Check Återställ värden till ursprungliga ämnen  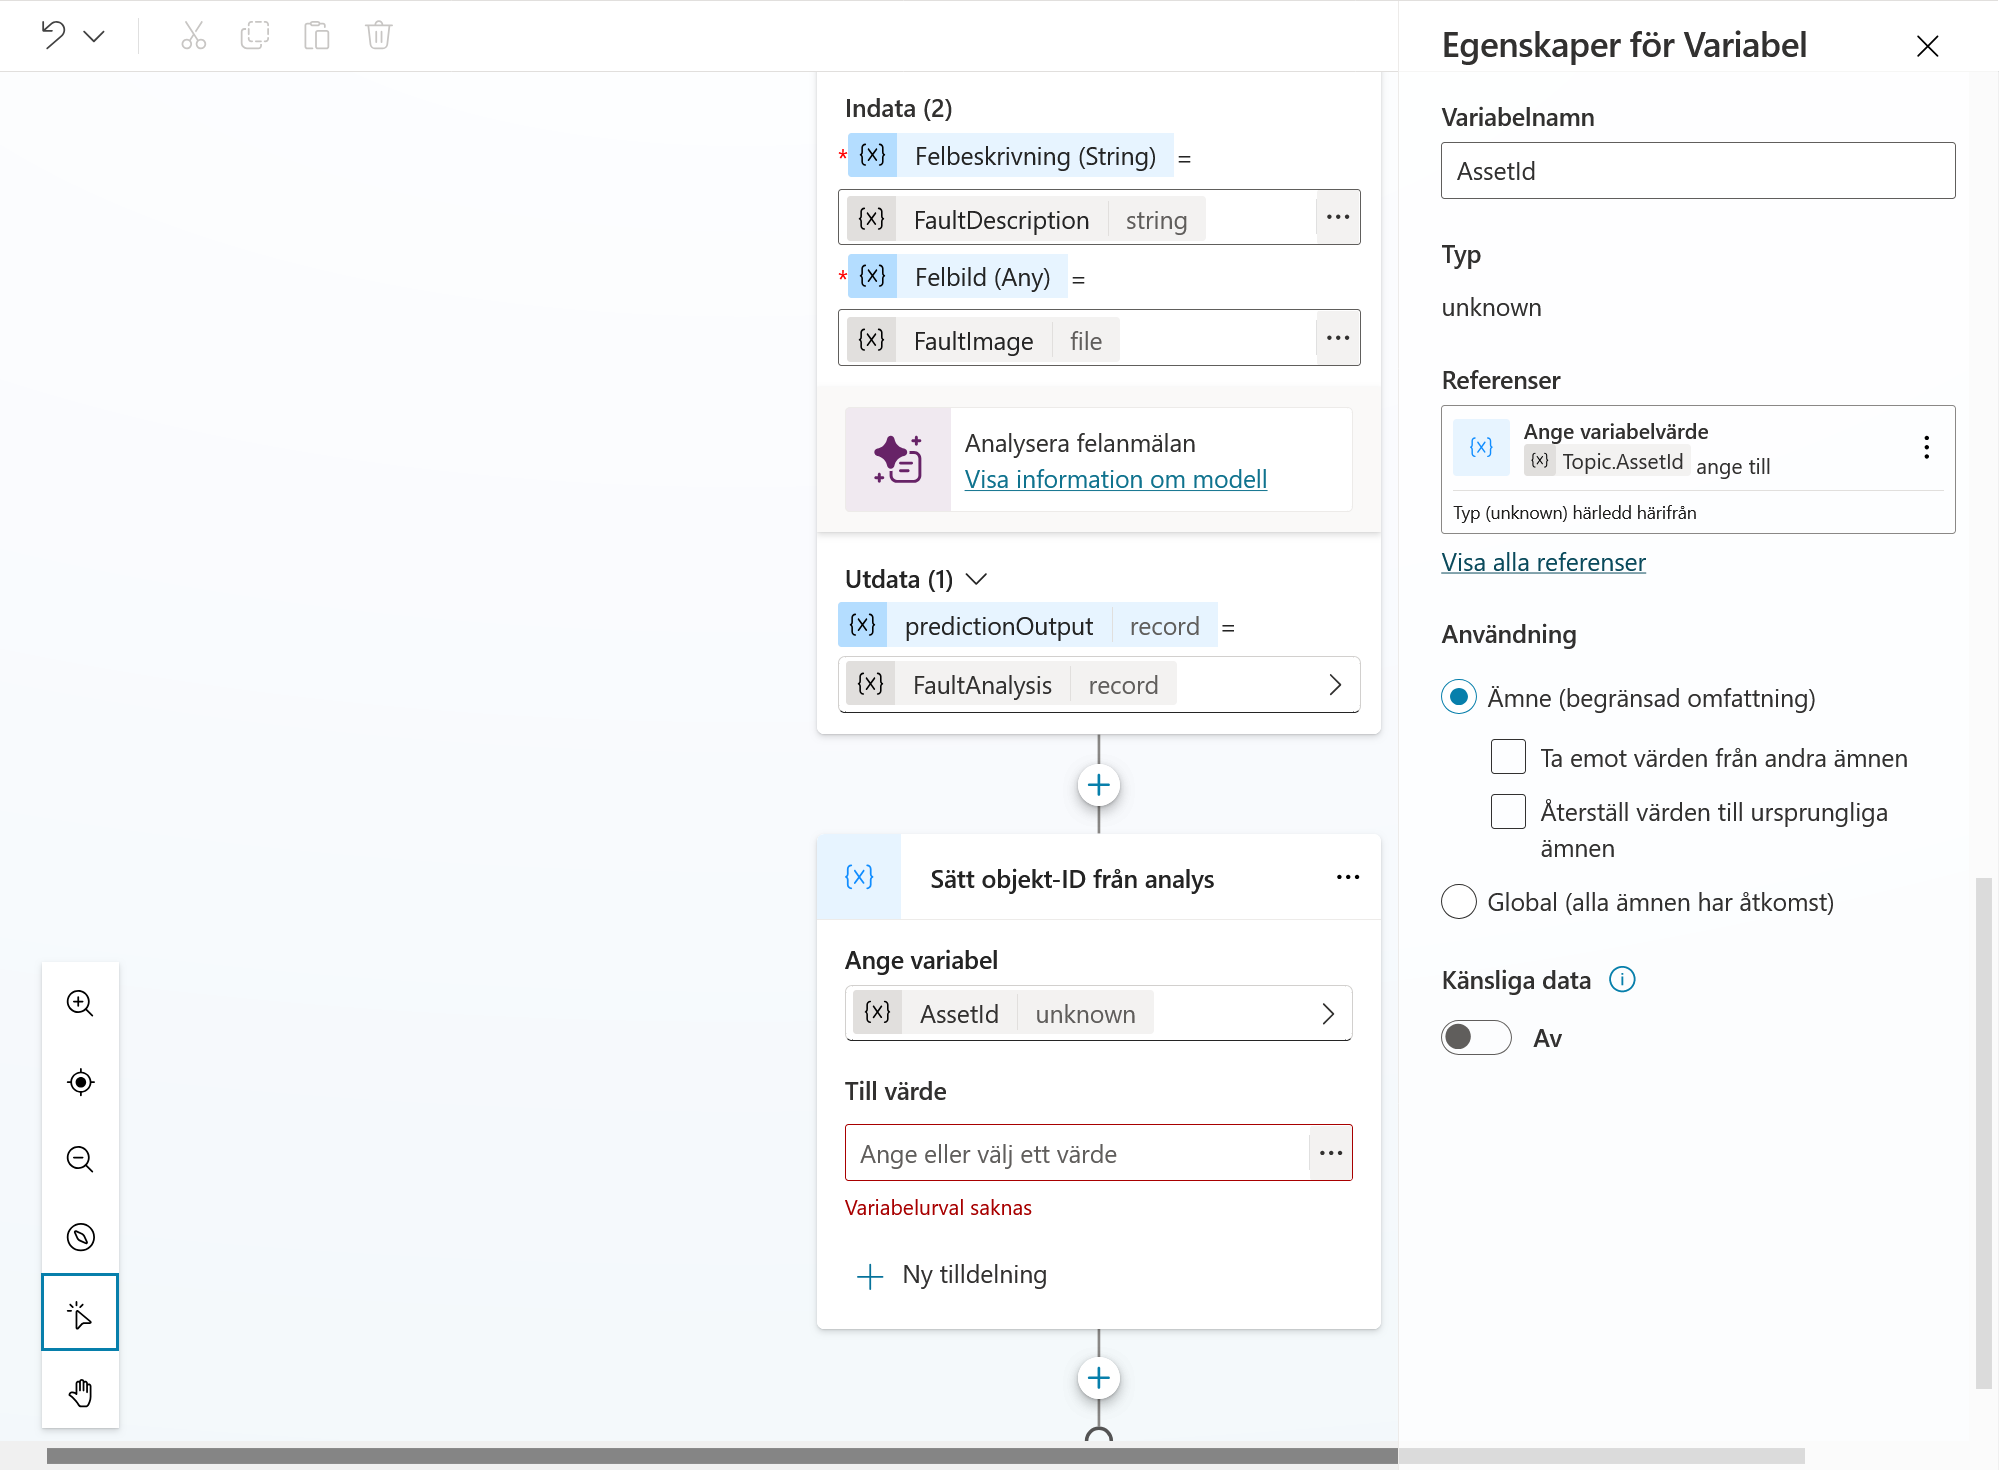point(1508,811)
